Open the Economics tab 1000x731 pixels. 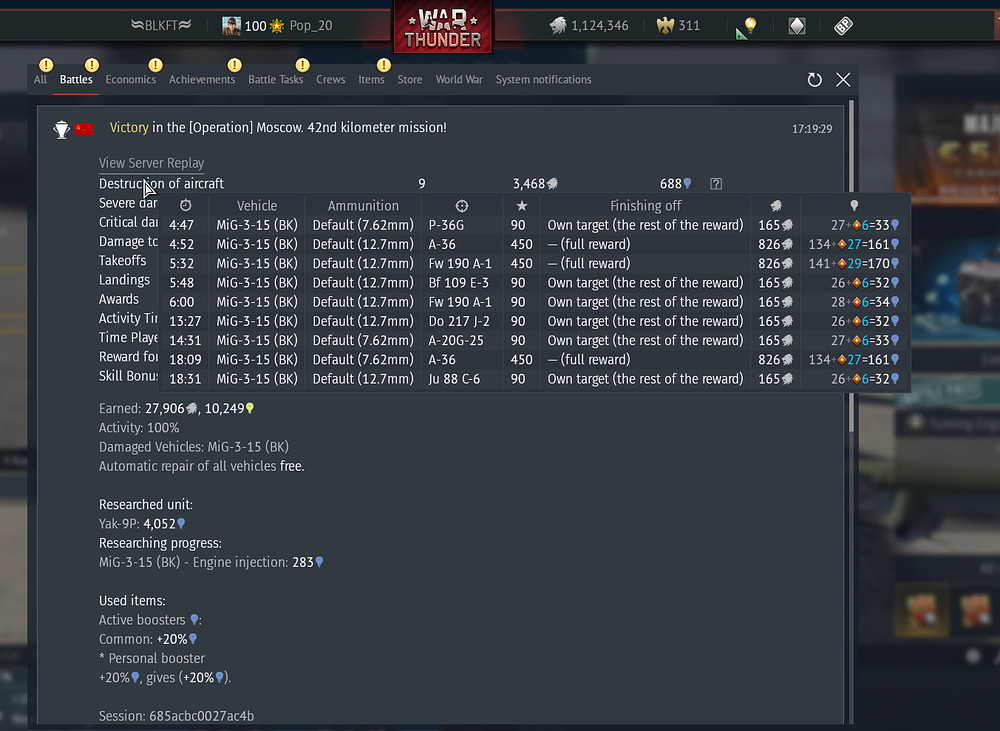click(x=131, y=79)
